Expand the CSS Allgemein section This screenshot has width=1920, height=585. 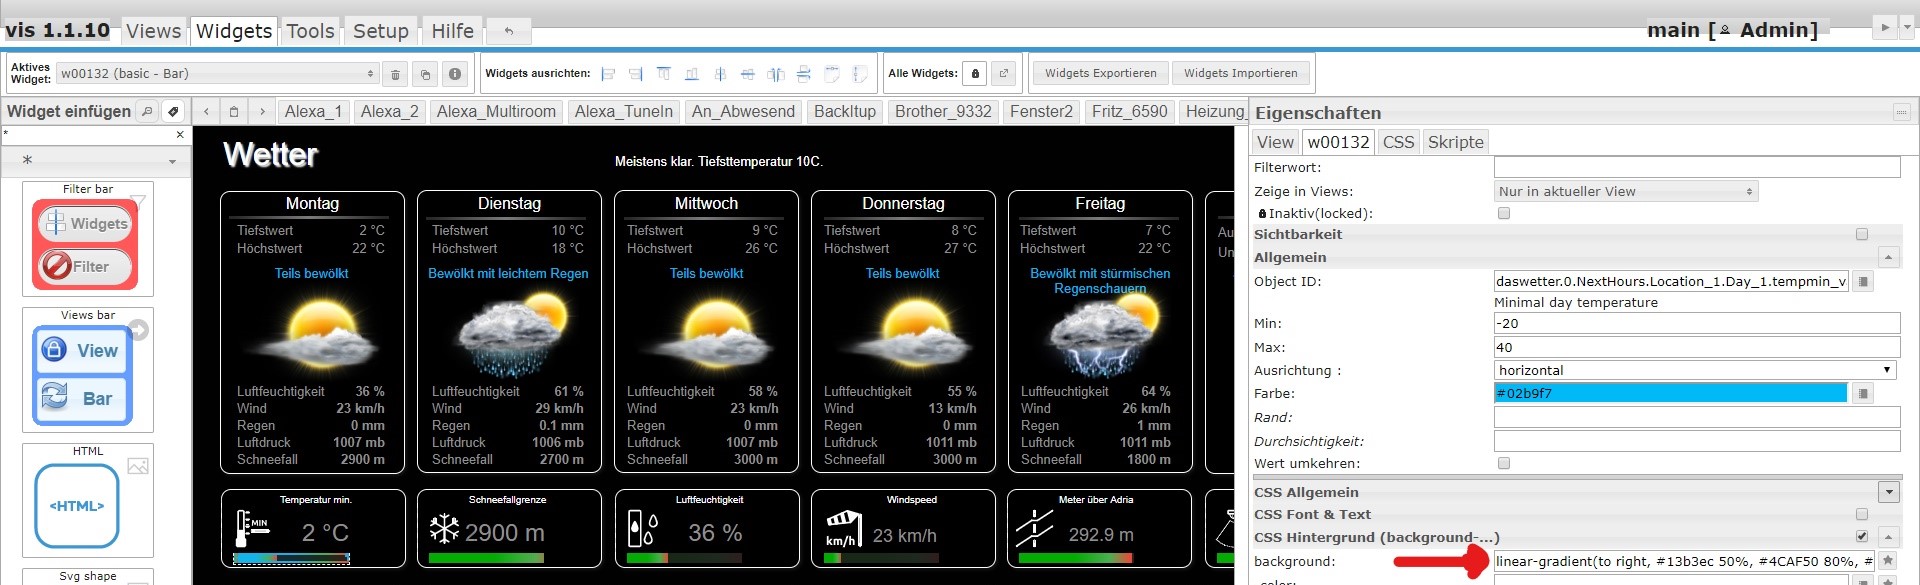point(1888,492)
